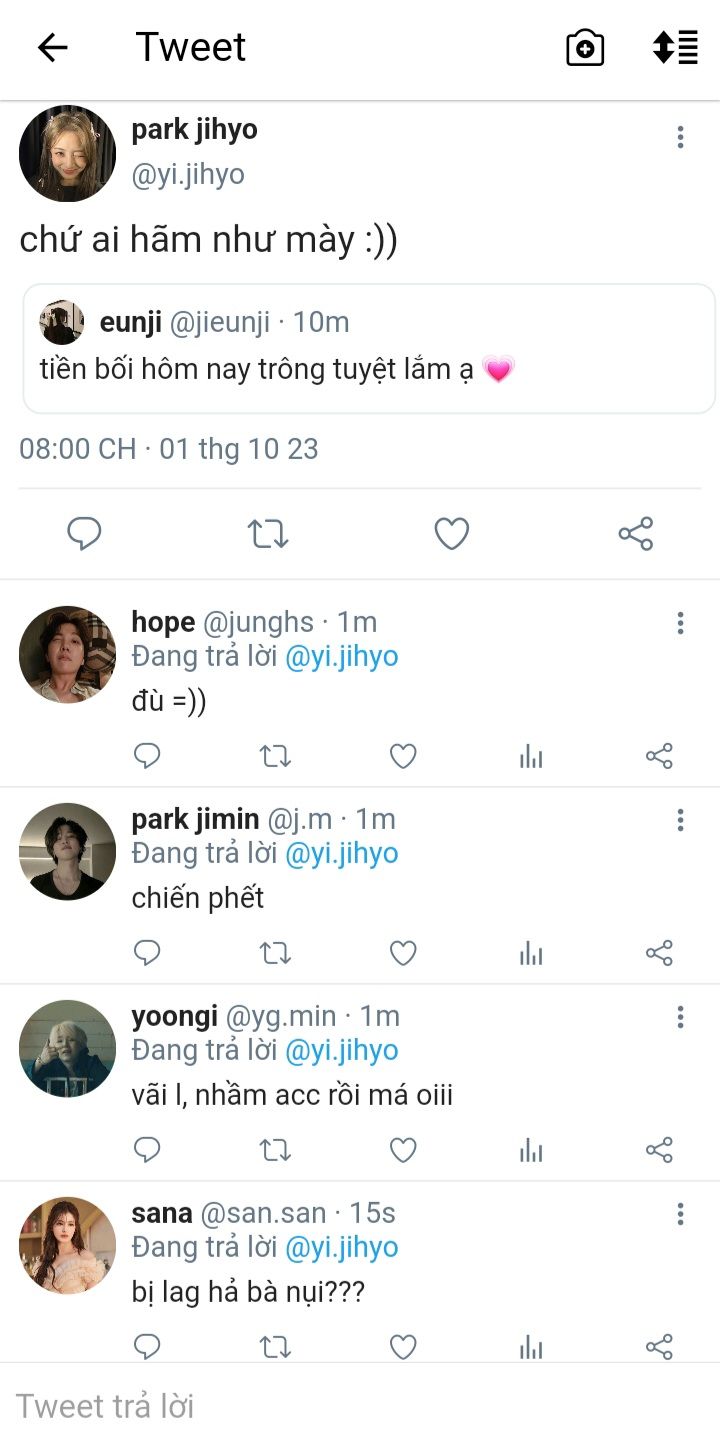Retweet park jihyo's main tweet

tap(268, 534)
